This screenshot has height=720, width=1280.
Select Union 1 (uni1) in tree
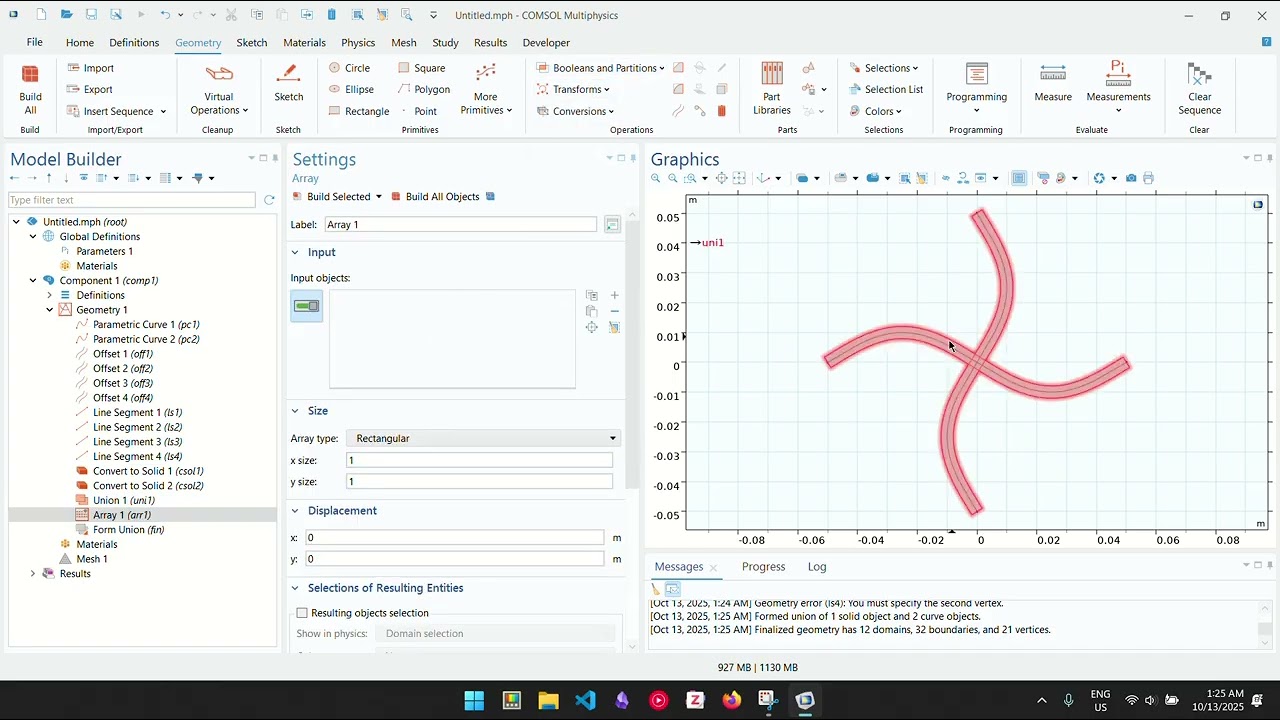(x=124, y=500)
